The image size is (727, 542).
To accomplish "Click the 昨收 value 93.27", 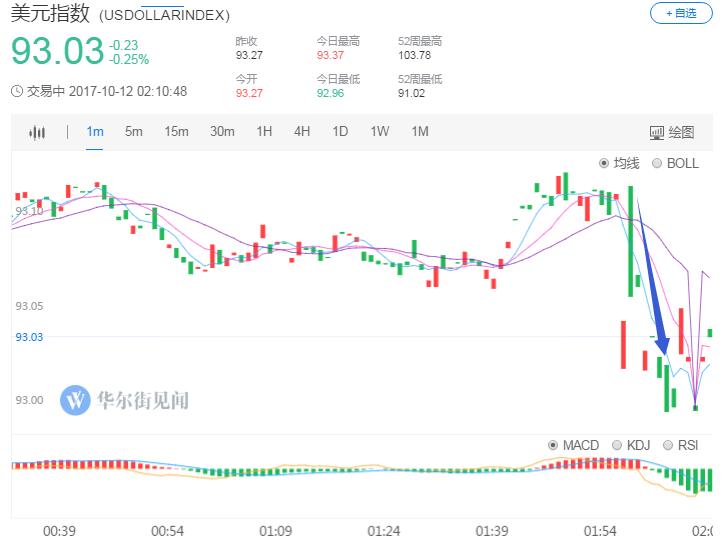I will point(249,55).
